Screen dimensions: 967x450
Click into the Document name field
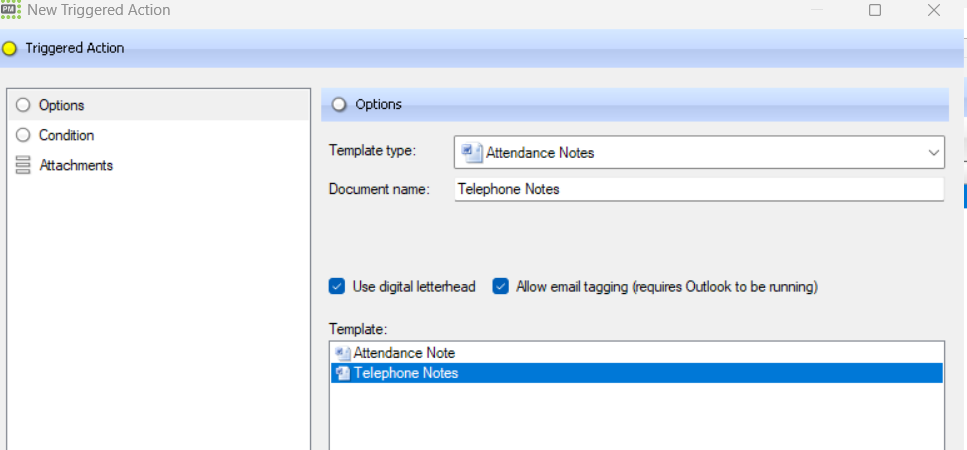pos(698,189)
